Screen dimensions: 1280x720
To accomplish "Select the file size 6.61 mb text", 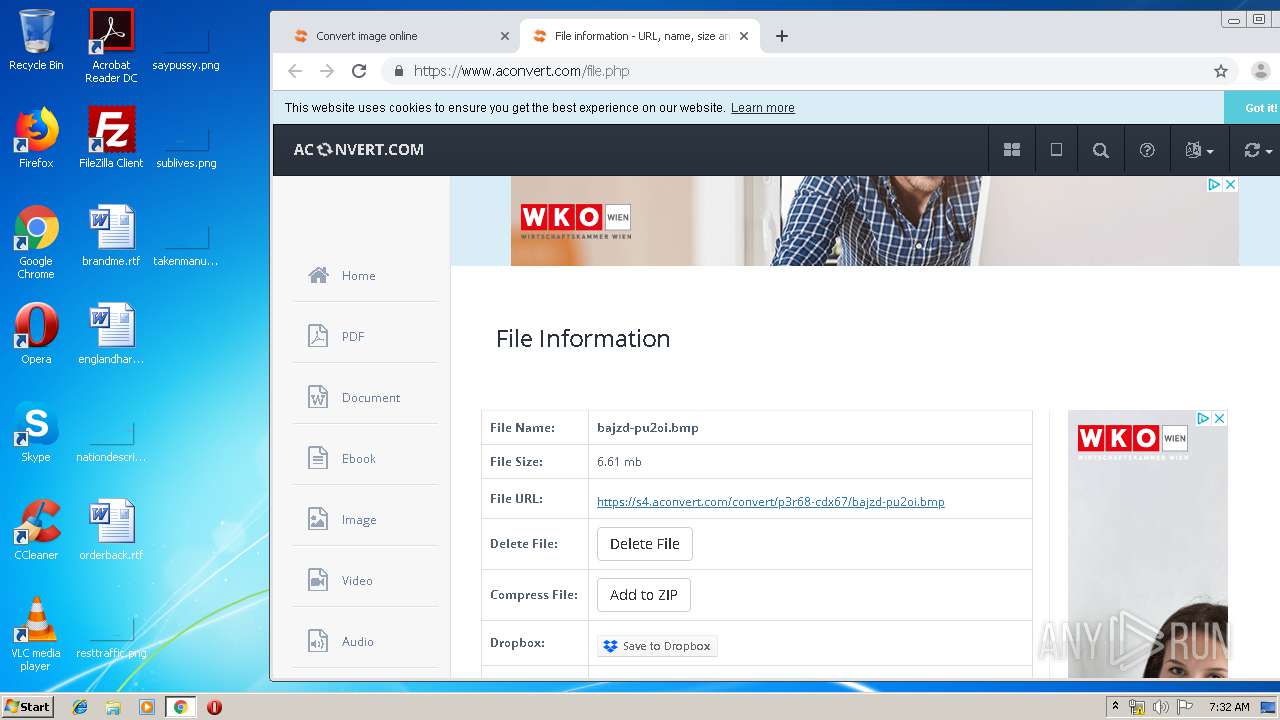I will [619, 462].
